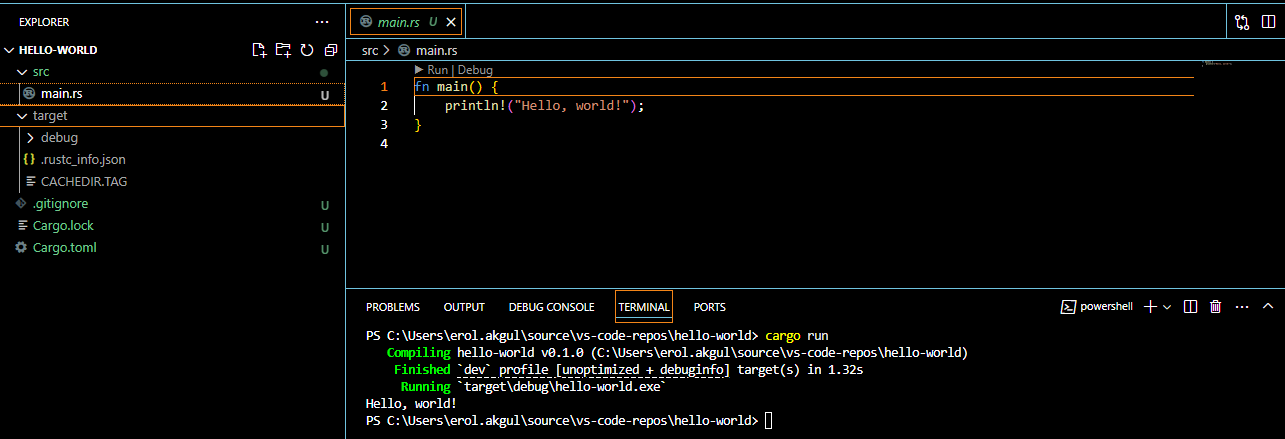The image size is (1285, 439).
Task: Refresh the Explorer file tree
Action: pos(307,50)
